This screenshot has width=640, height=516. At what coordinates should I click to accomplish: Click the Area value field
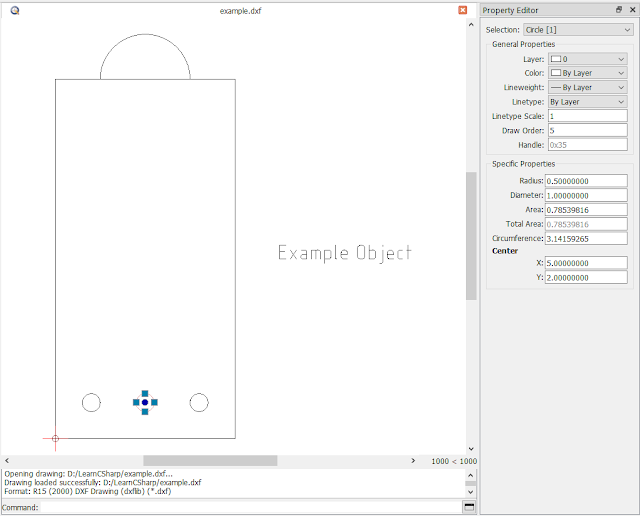click(586, 210)
